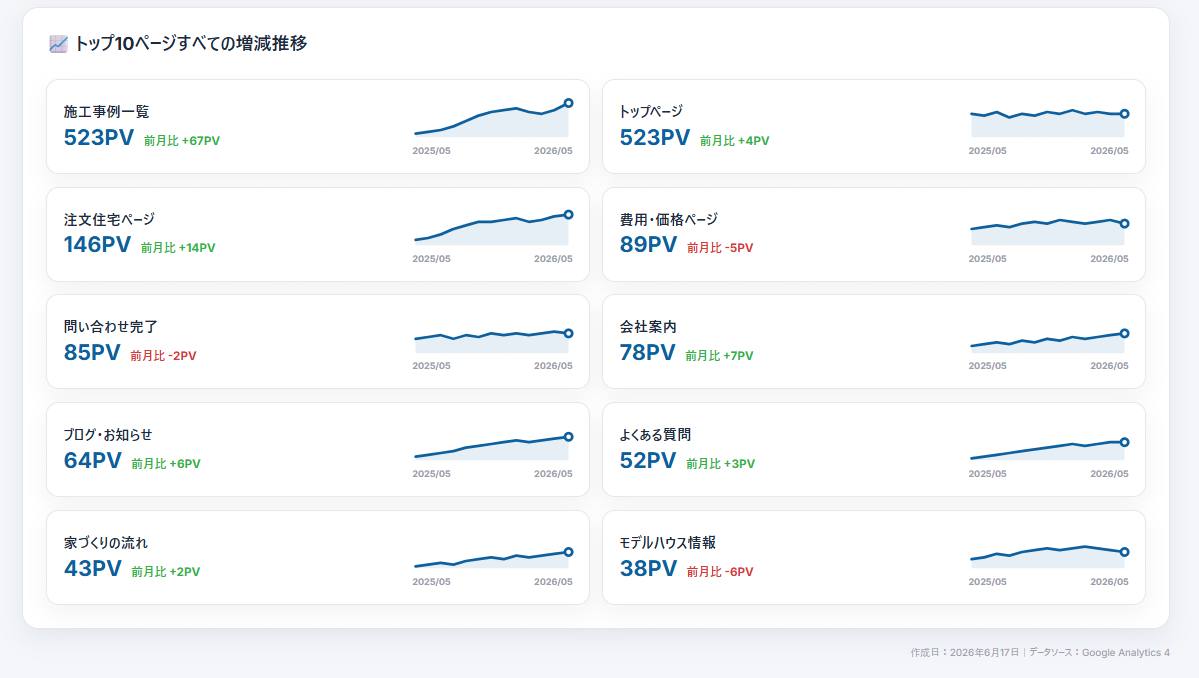
Task: Click データソース：Google Analytics 4 footer text
Action: (x=1100, y=653)
